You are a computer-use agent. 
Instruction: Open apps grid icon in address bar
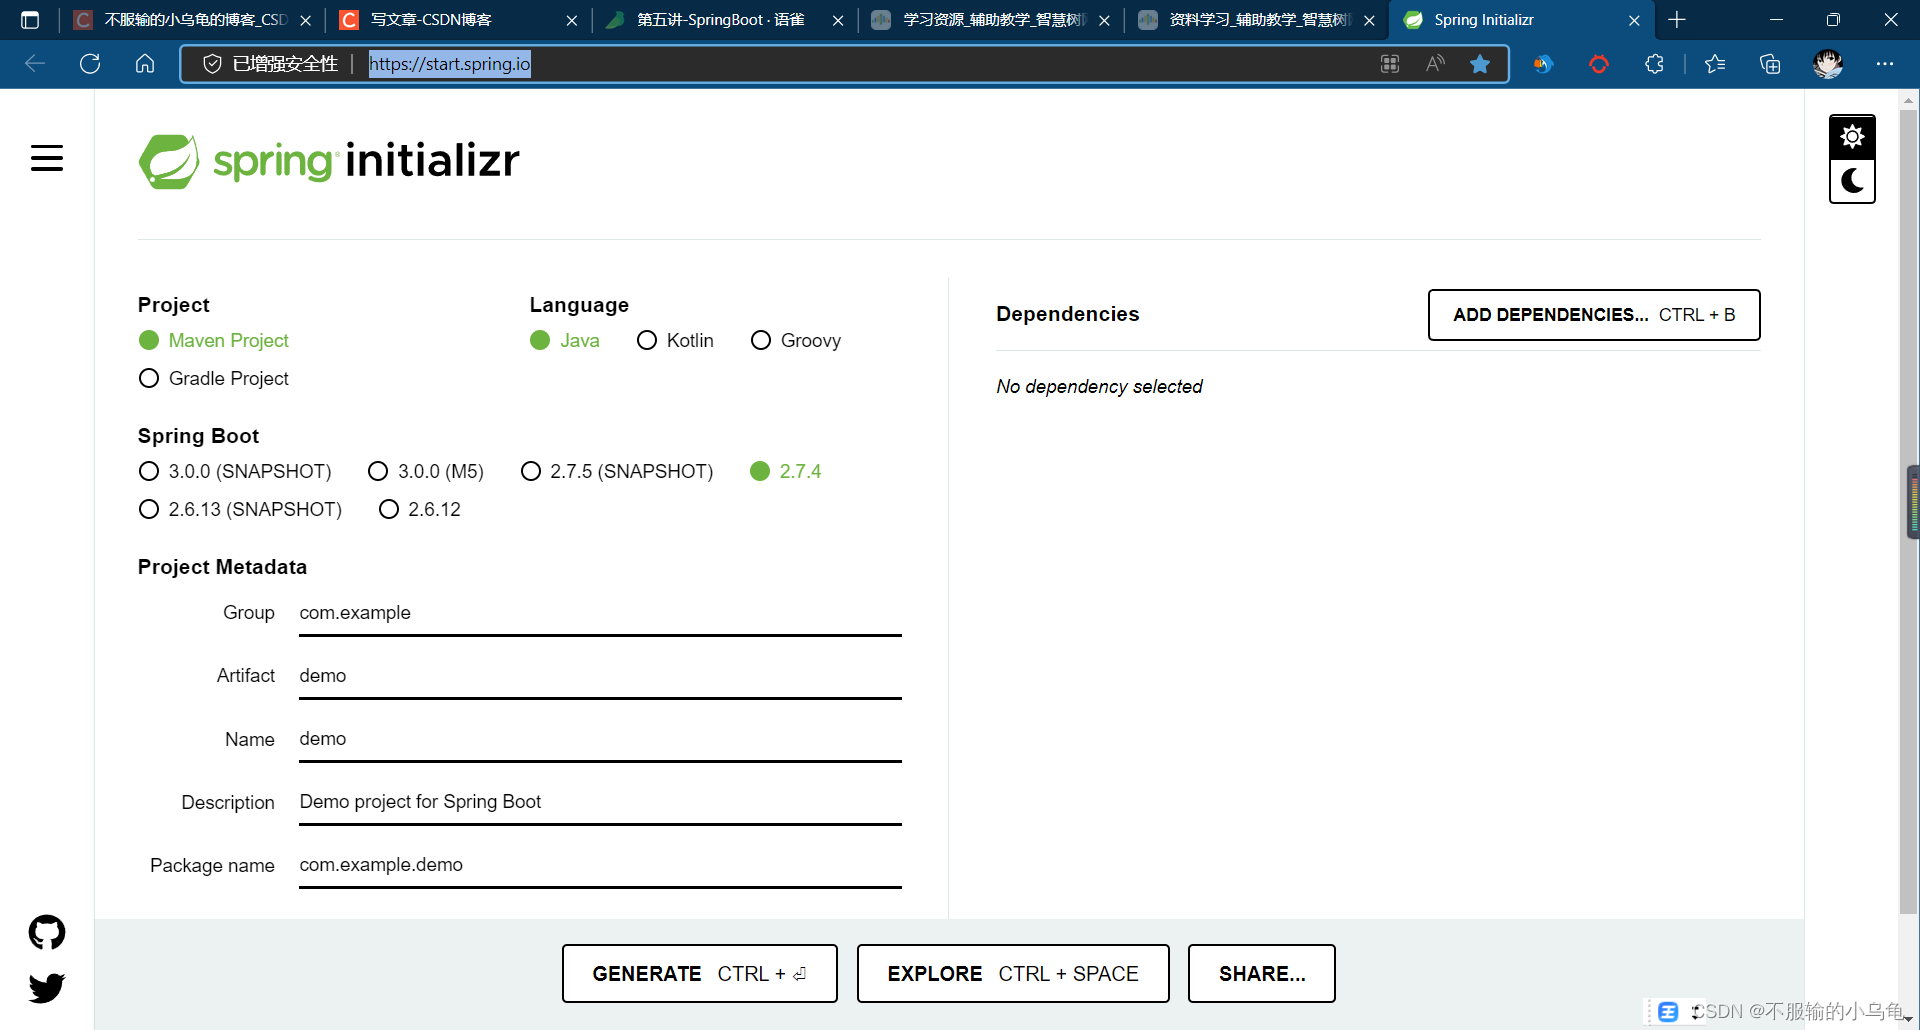click(x=1390, y=64)
